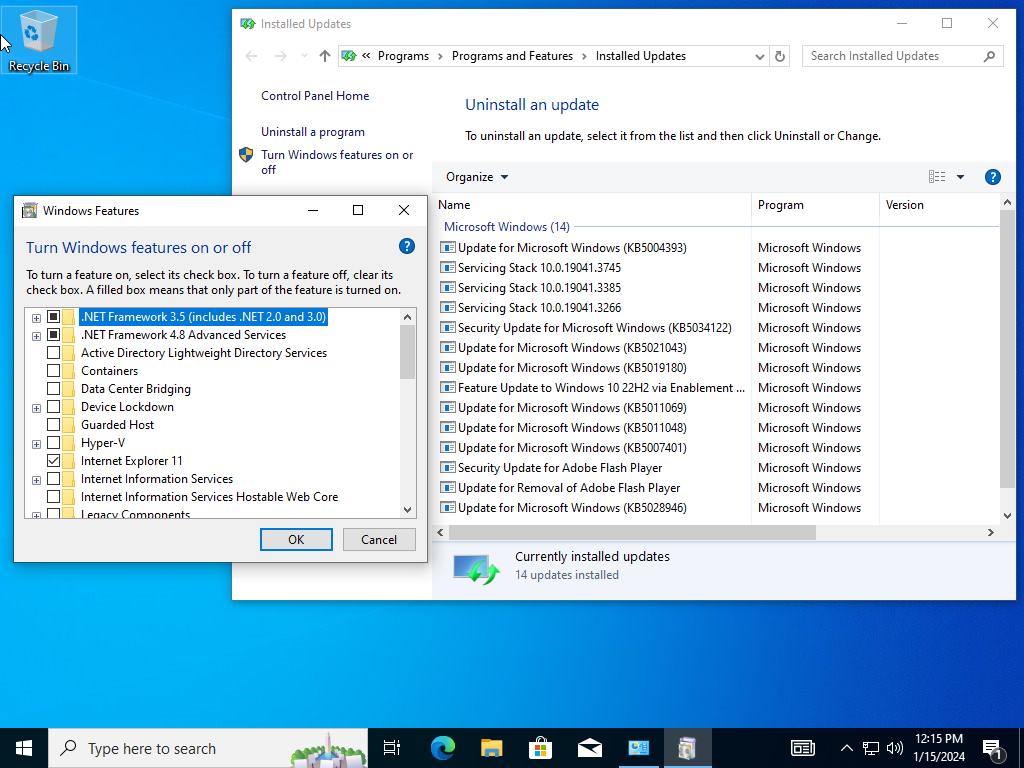Screen dimensions: 1024x768
Task: Collapse the Microsoft Windows (14) group
Action: (x=507, y=227)
